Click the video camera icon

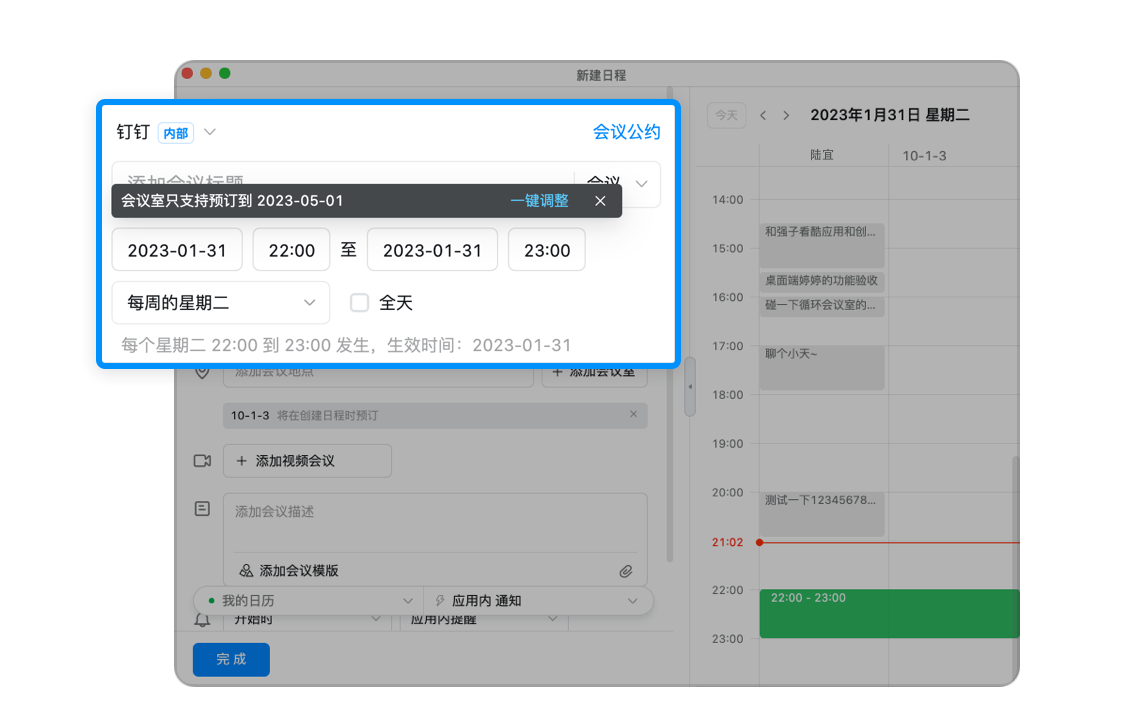coord(202,461)
